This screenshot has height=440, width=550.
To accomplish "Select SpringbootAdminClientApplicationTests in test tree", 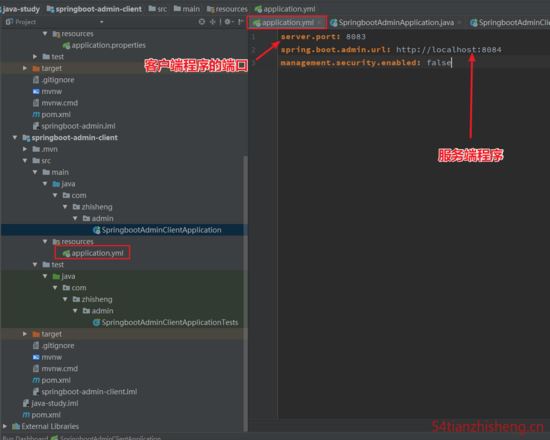I will coord(170,322).
